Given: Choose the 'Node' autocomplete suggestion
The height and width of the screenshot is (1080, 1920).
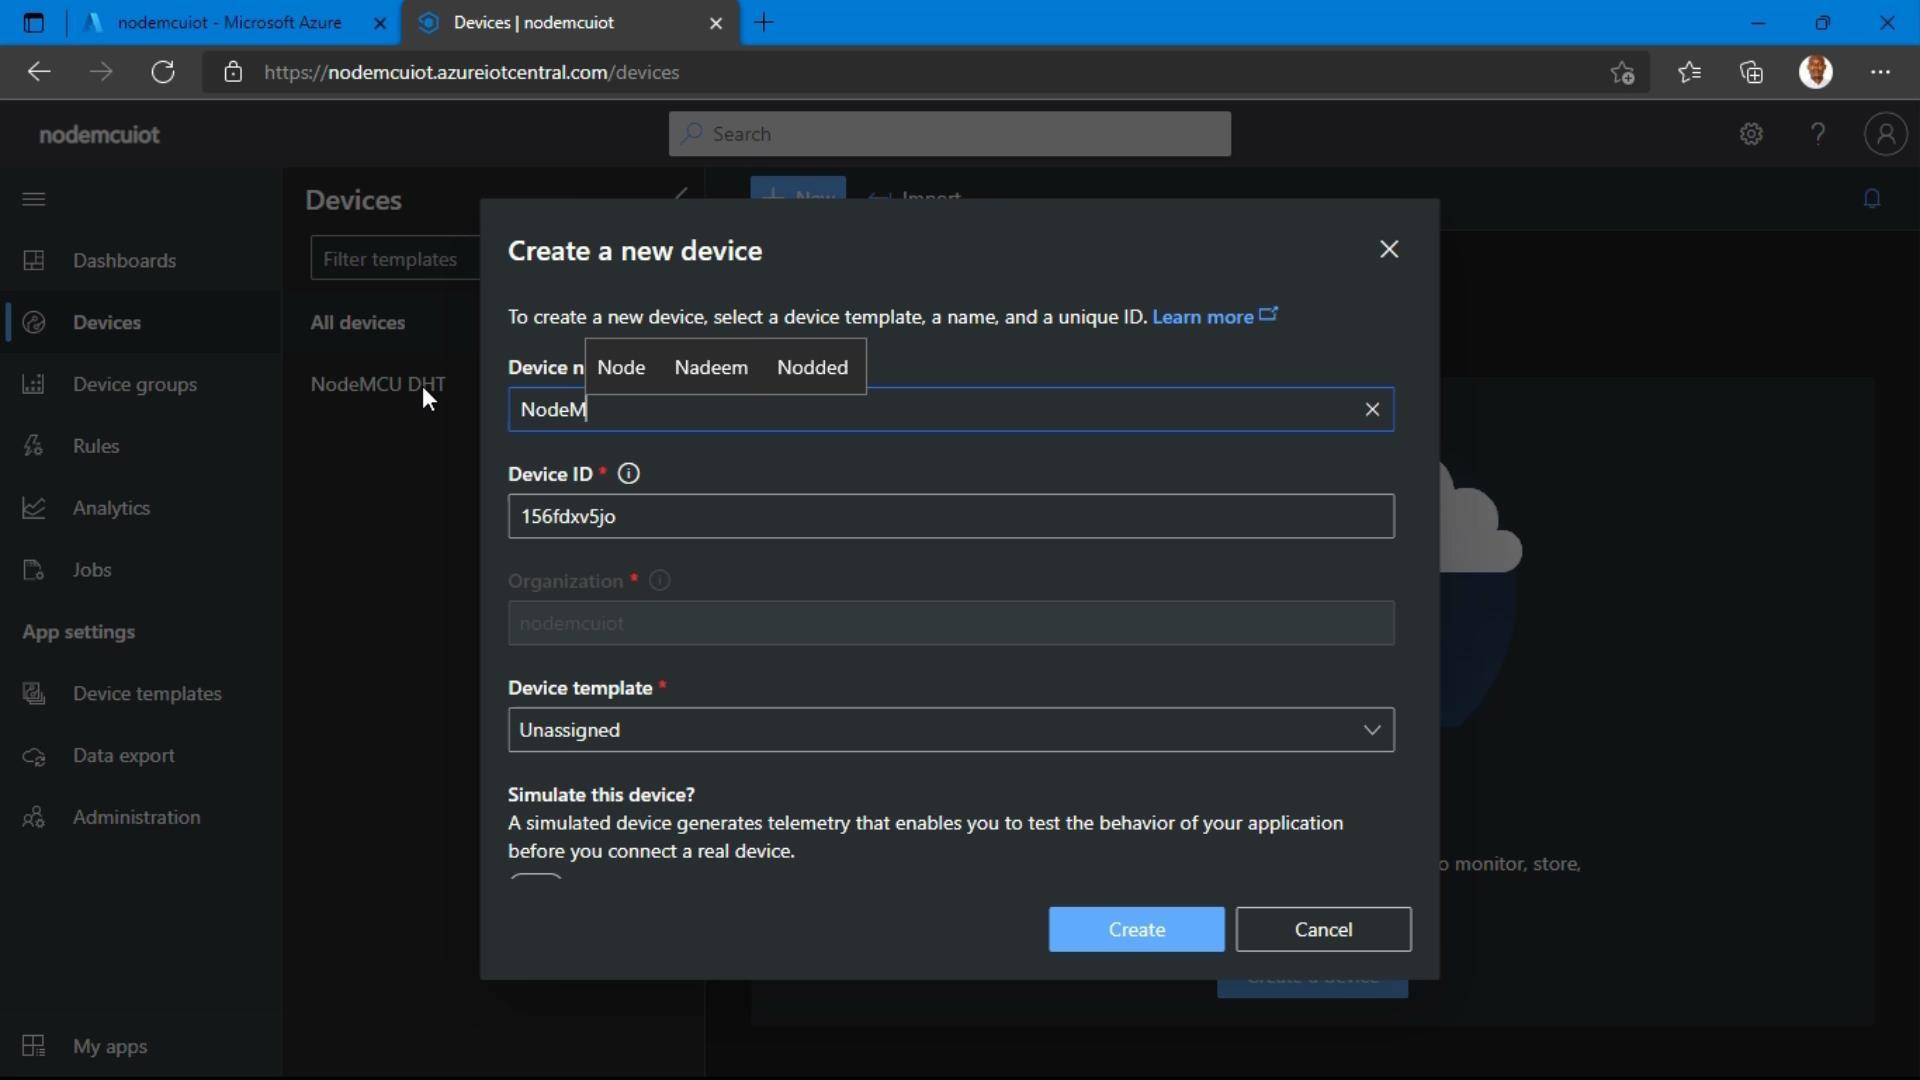Looking at the screenshot, I should (x=621, y=367).
